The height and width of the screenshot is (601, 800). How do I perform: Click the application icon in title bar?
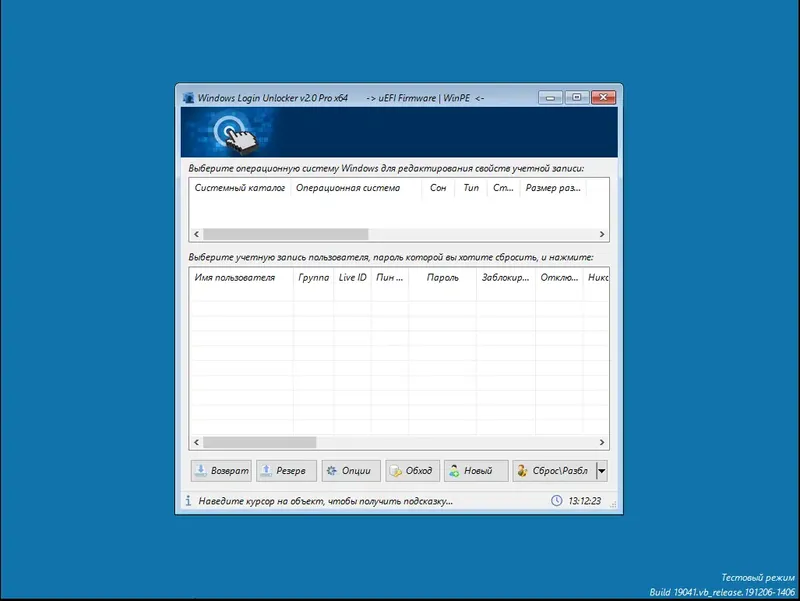(188, 97)
